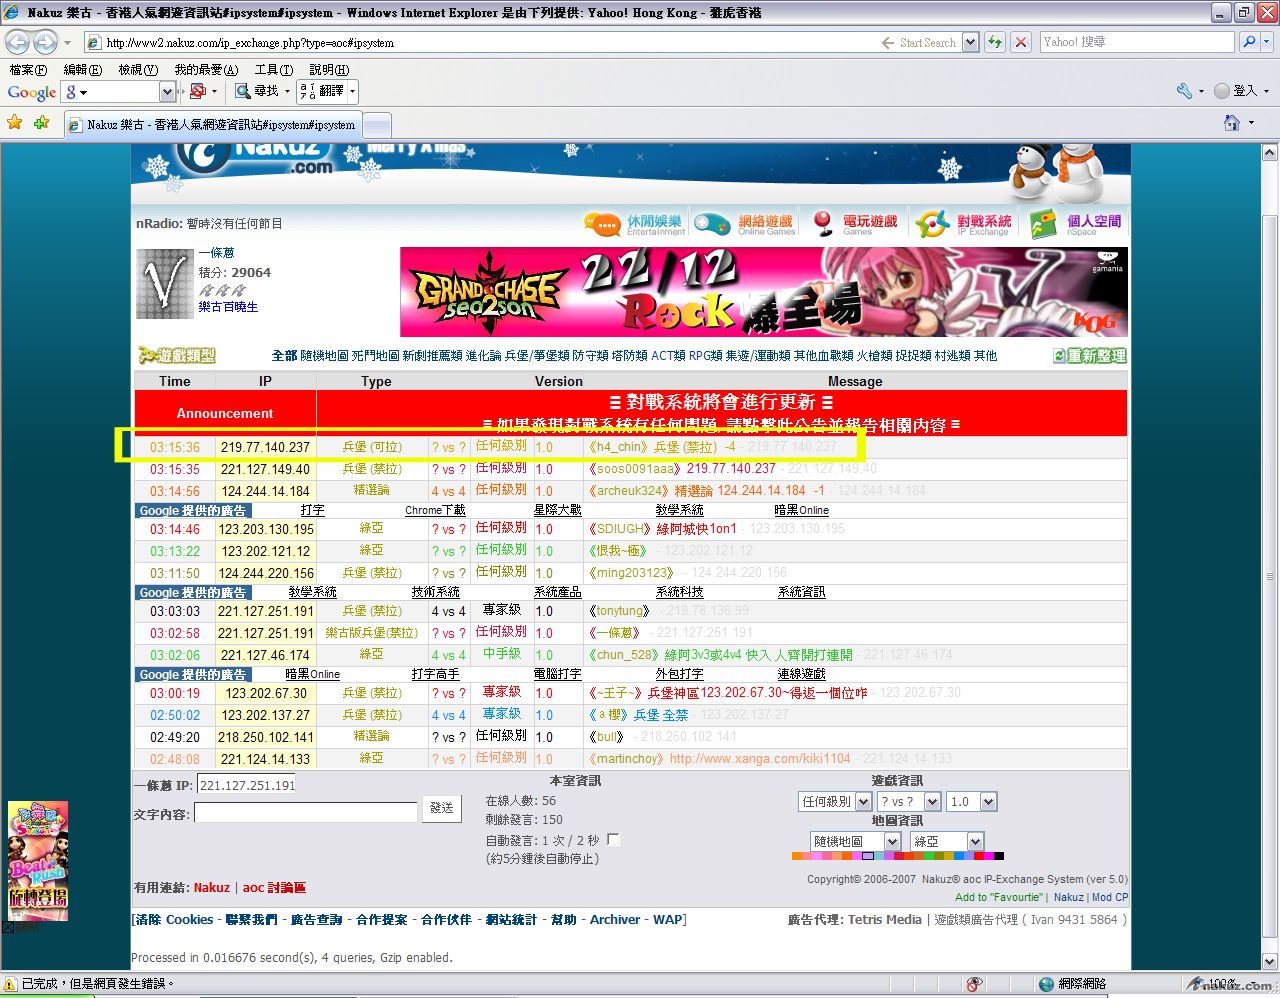Expand the address bar history dropdown

pos(969,42)
